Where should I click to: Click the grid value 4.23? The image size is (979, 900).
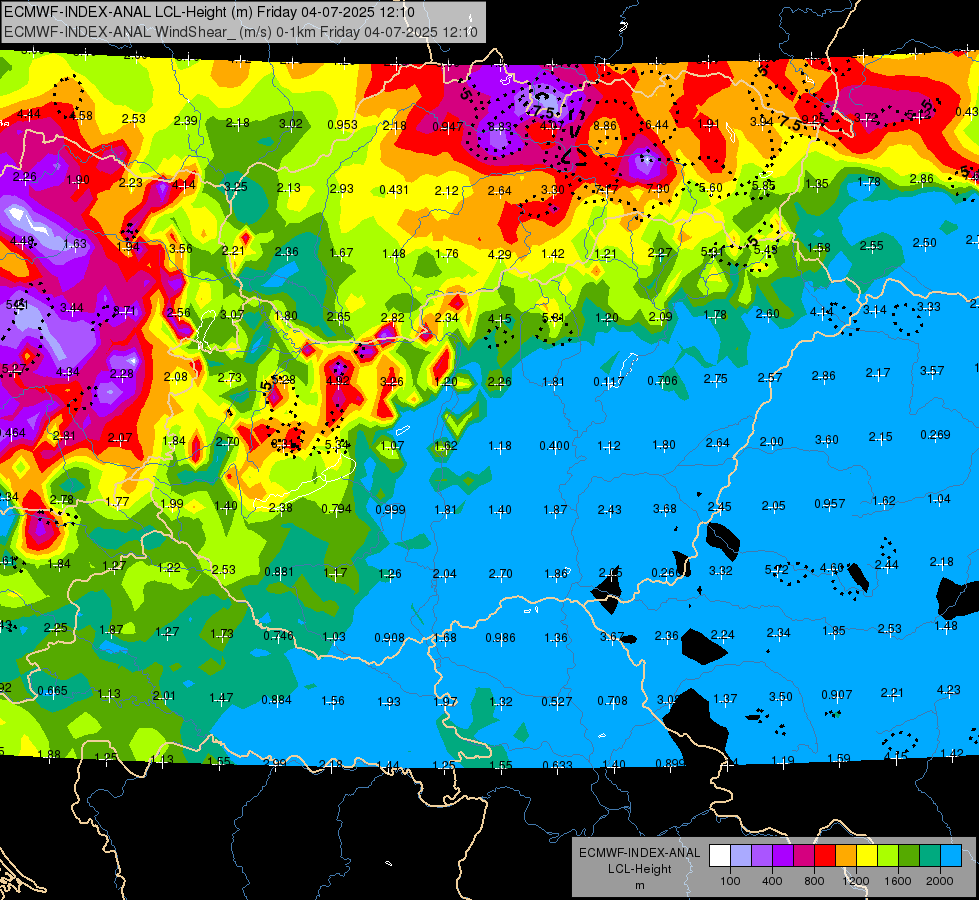click(x=949, y=690)
